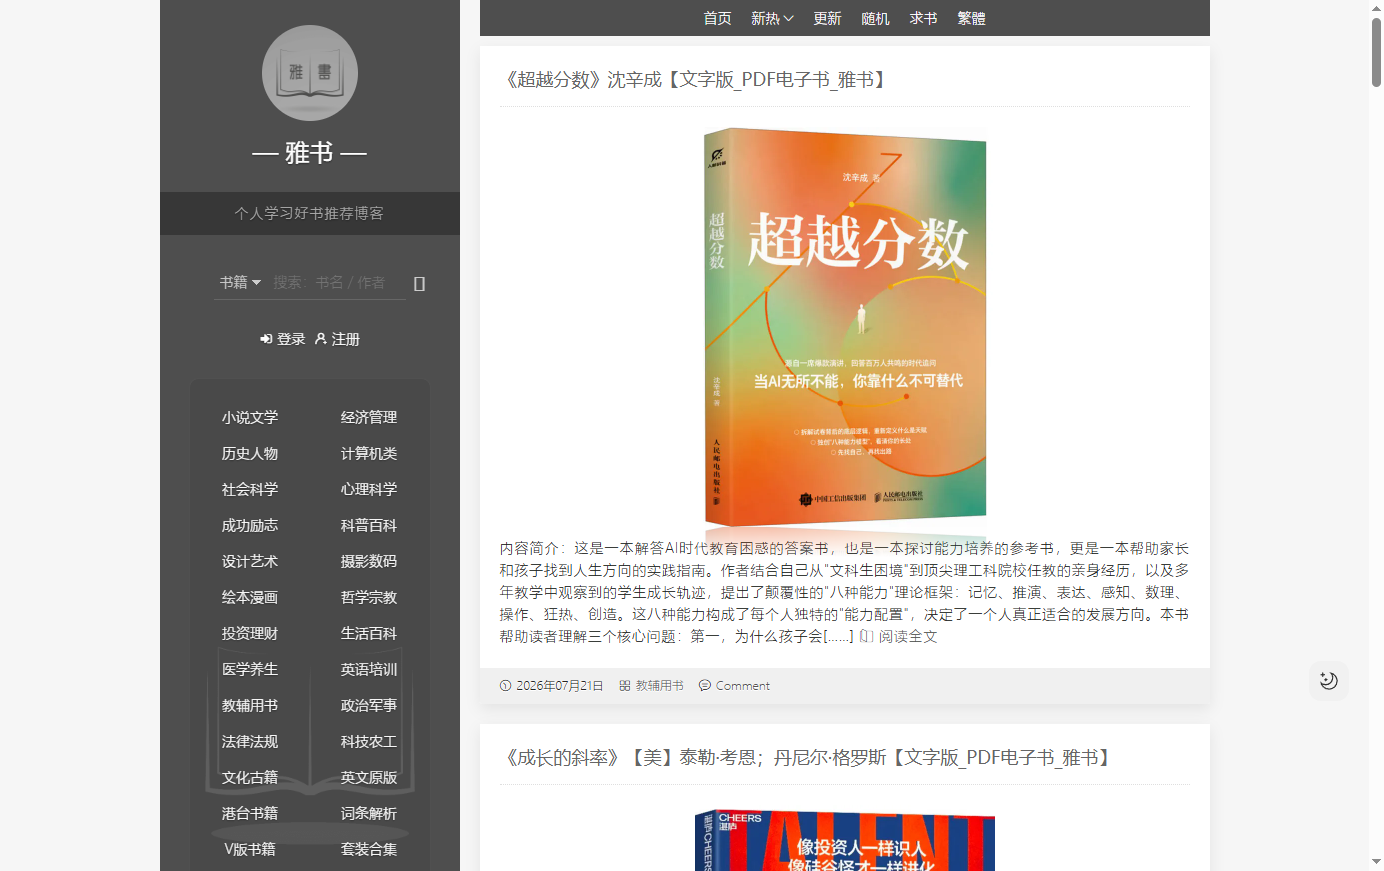Image resolution: width=1384 pixels, height=871 pixels.
Task: Click the Comment link under the post
Action: click(x=743, y=686)
